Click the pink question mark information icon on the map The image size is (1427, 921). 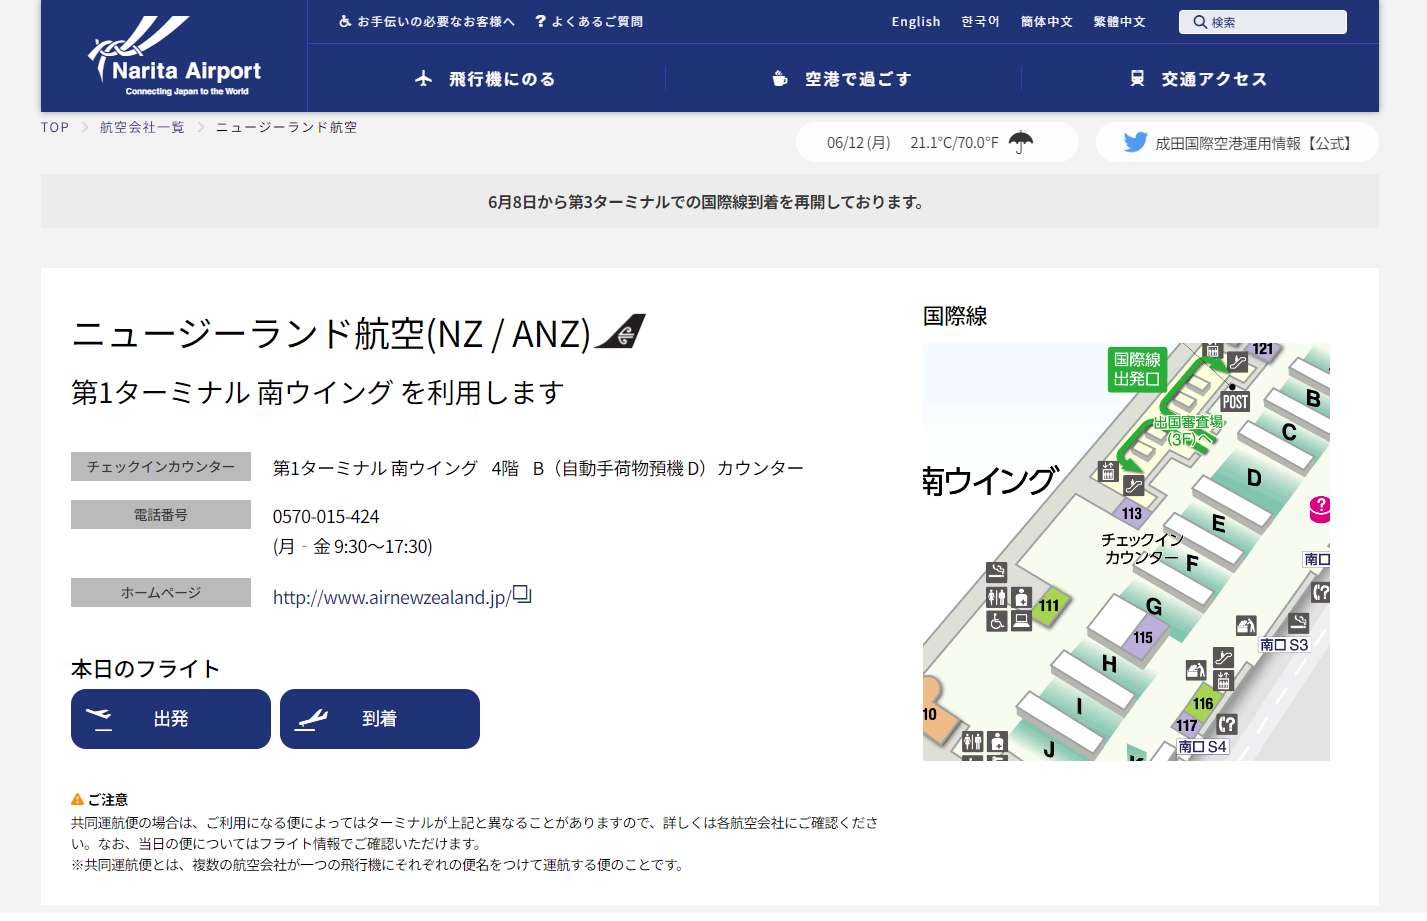1320,509
